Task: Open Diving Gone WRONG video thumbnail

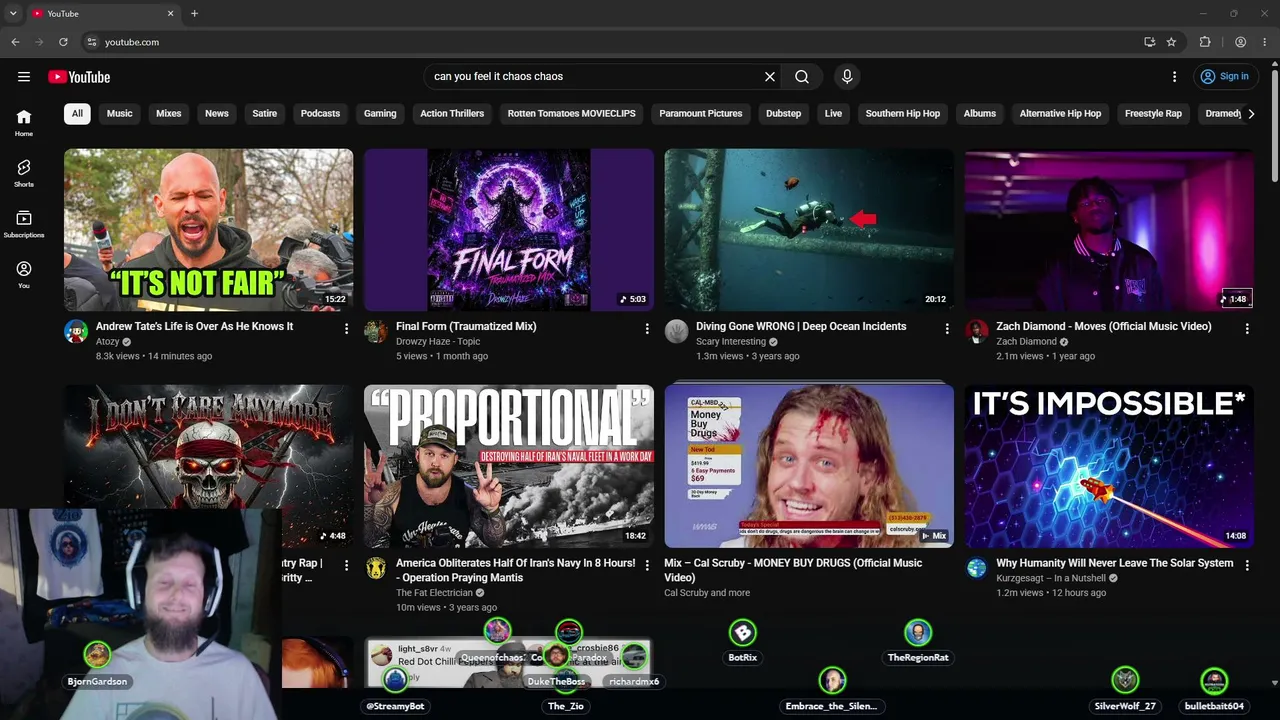Action: click(x=809, y=230)
